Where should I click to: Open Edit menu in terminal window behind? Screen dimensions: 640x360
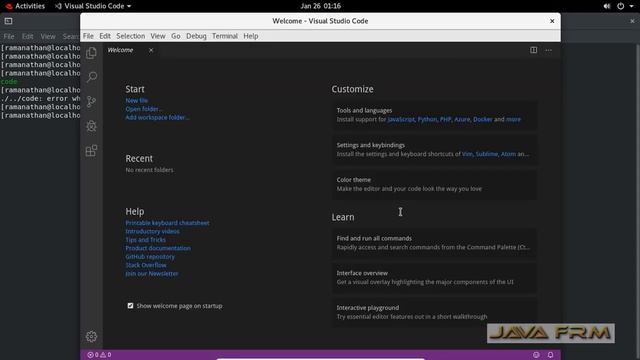[x=27, y=36]
